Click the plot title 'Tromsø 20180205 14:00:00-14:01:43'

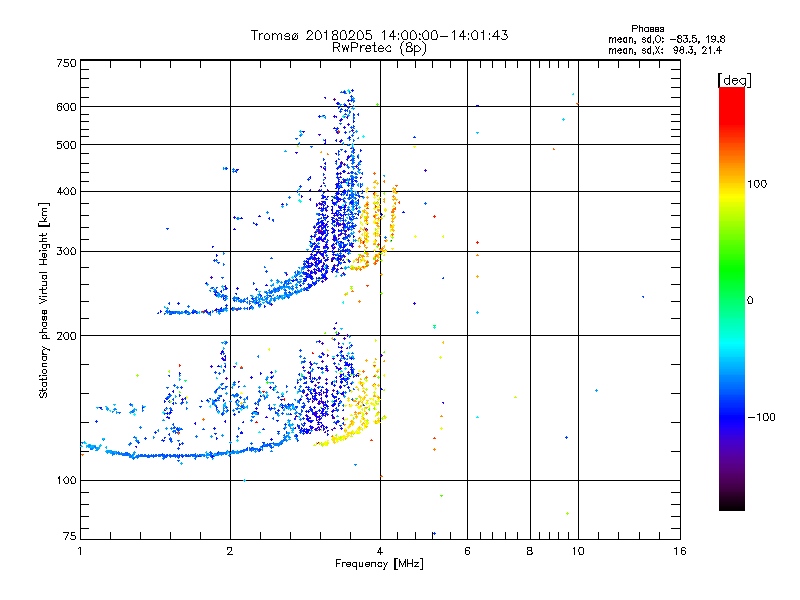click(379, 35)
